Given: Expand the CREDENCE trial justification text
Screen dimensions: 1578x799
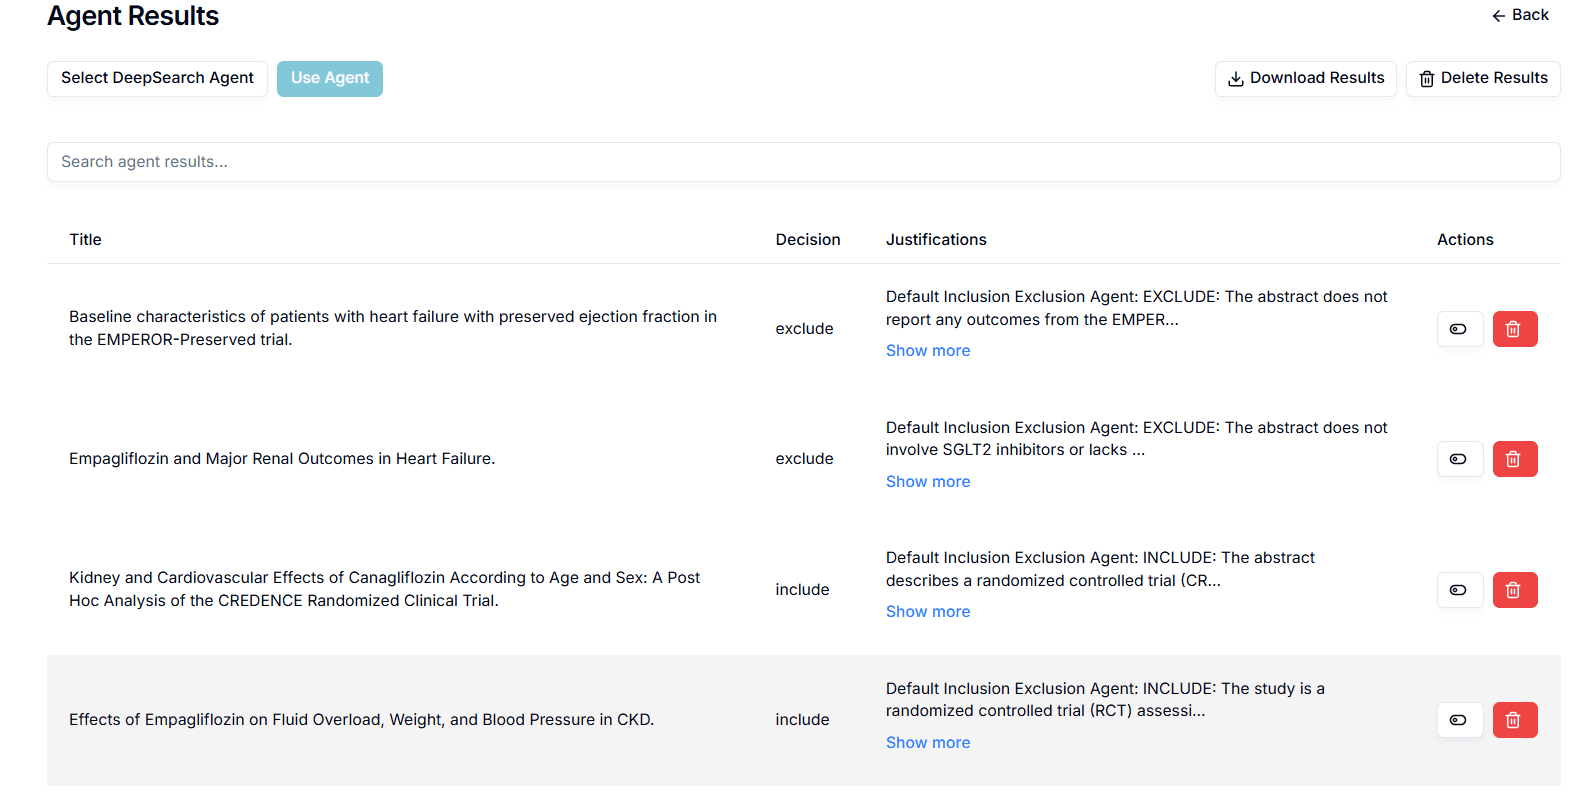Looking at the screenshot, I should 927,612.
